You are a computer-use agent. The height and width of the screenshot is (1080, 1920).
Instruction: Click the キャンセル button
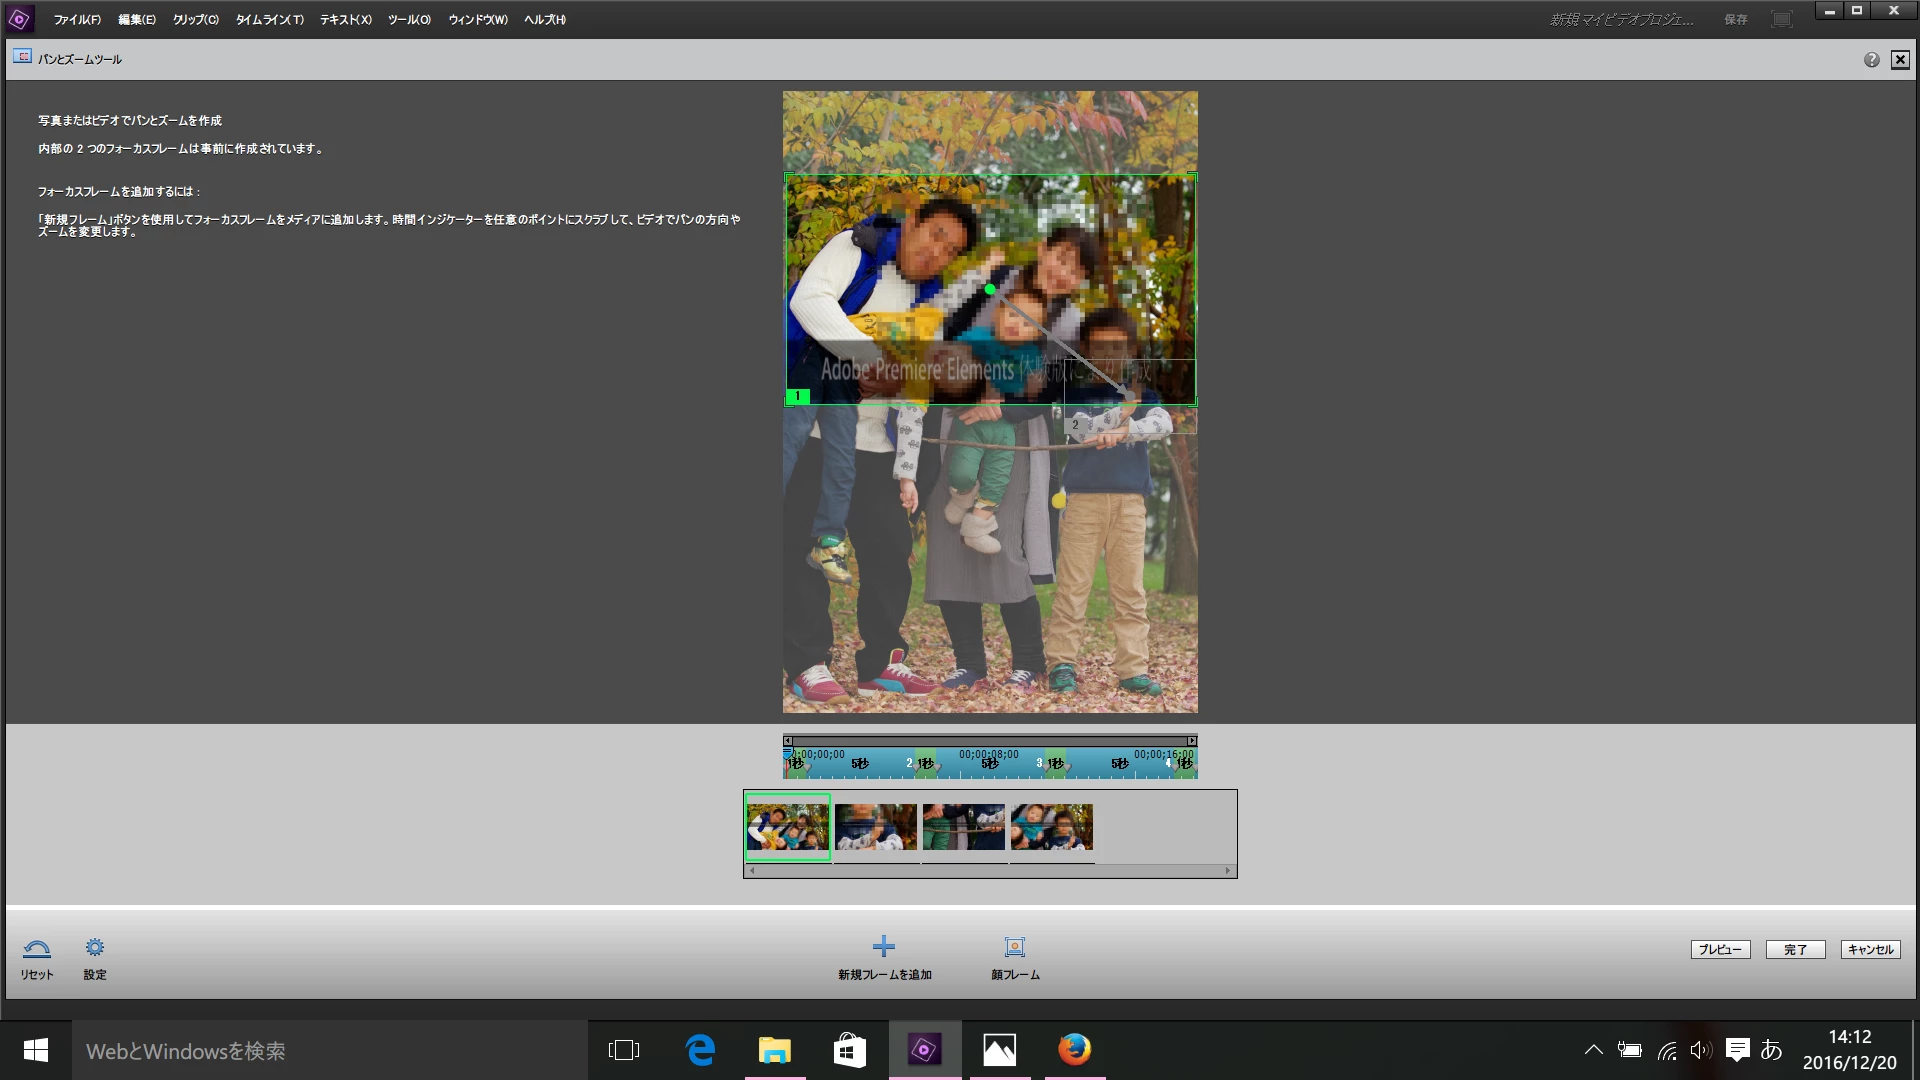coord(1870,950)
